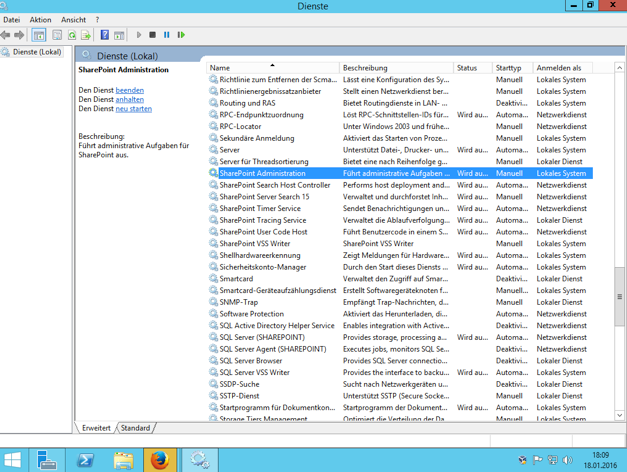Click the Refresh icon in toolbar
Viewport: 627px width, 472px height.
(72, 35)
